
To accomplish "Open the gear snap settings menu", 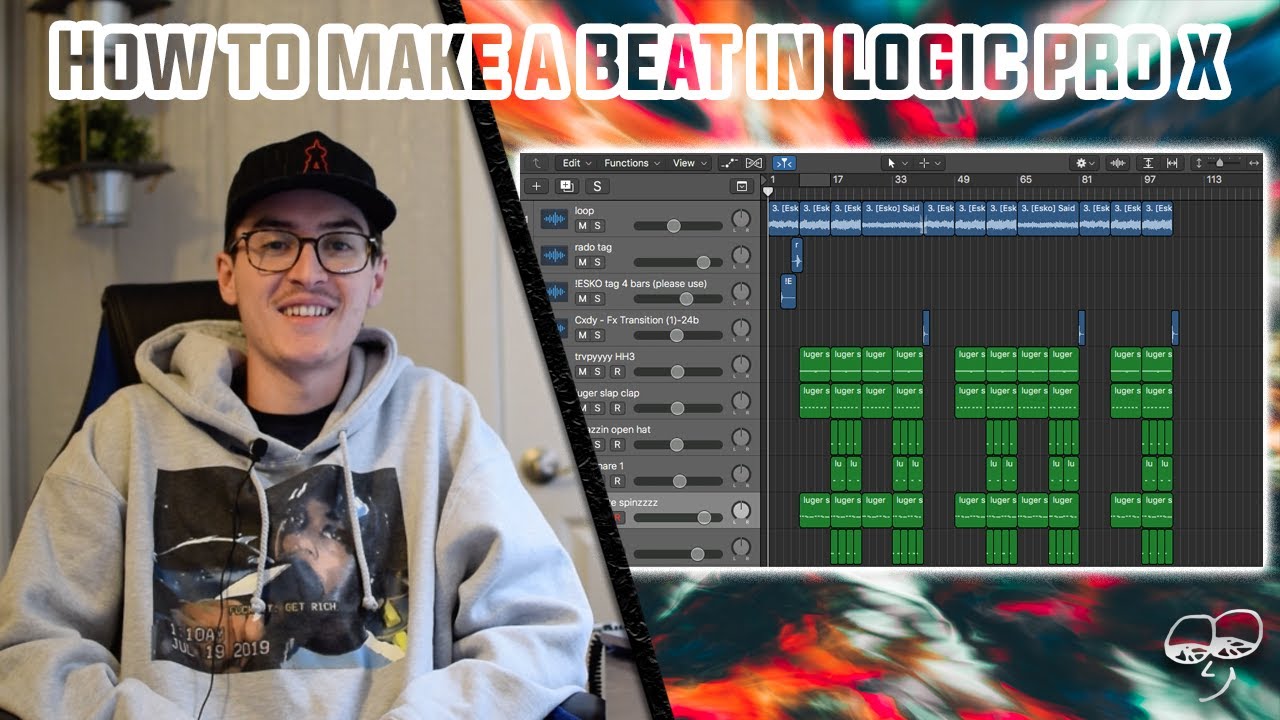I will 1084,163.
